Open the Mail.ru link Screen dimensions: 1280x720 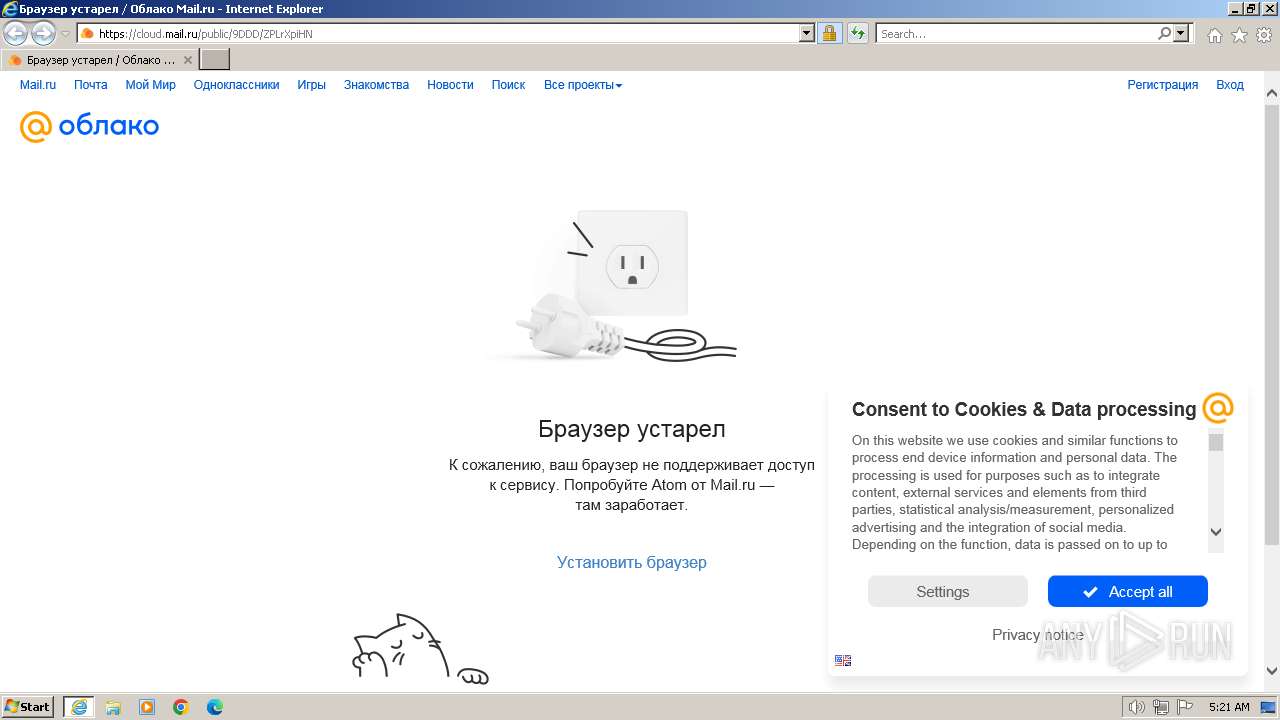[x=38, y=85]
